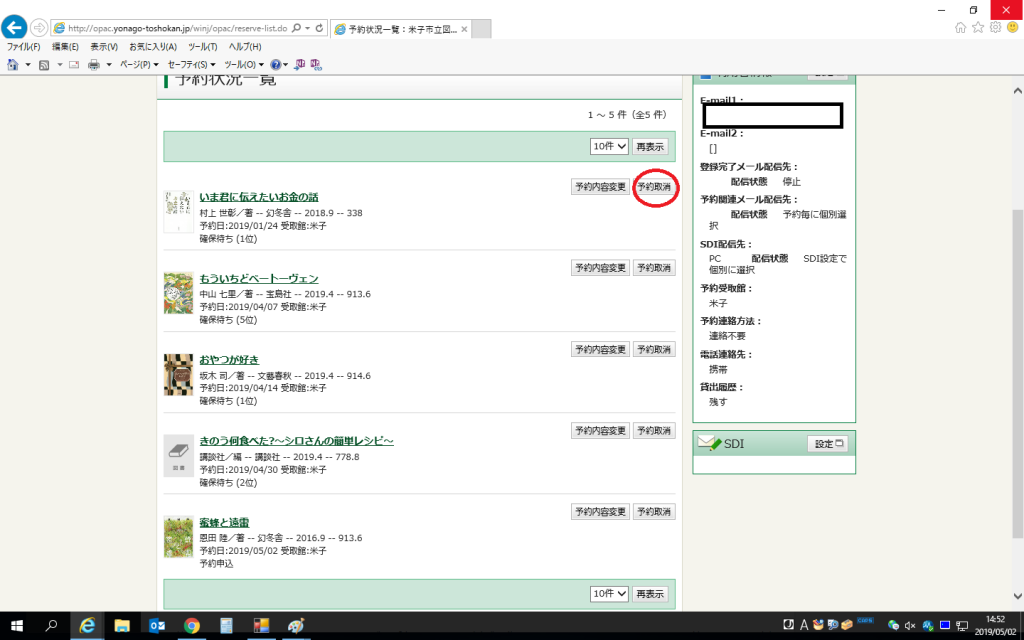The height and width of the screenshot is (640, 1024).
Task: Open the bottom 10件 results-per-page dropdown
Action: [609, 594]
